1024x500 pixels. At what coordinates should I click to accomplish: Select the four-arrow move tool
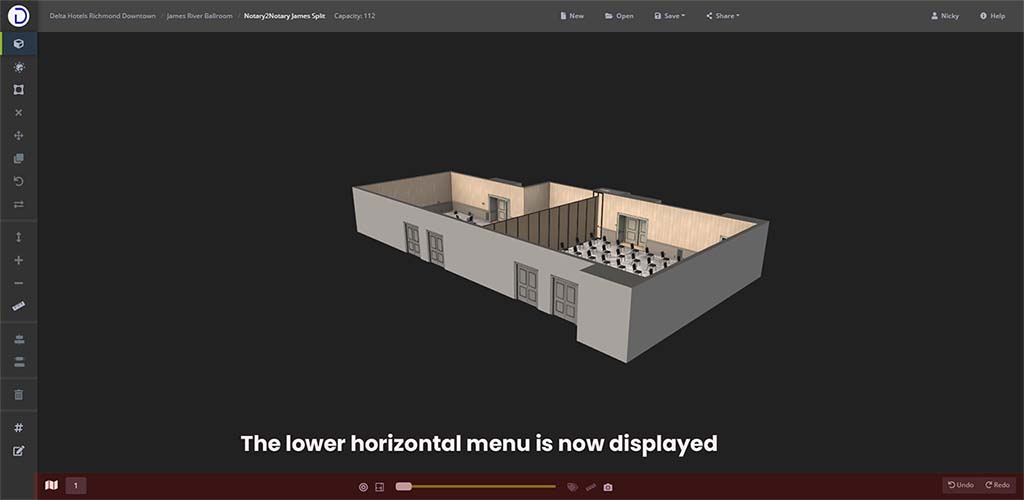click(x=19, y=135)
